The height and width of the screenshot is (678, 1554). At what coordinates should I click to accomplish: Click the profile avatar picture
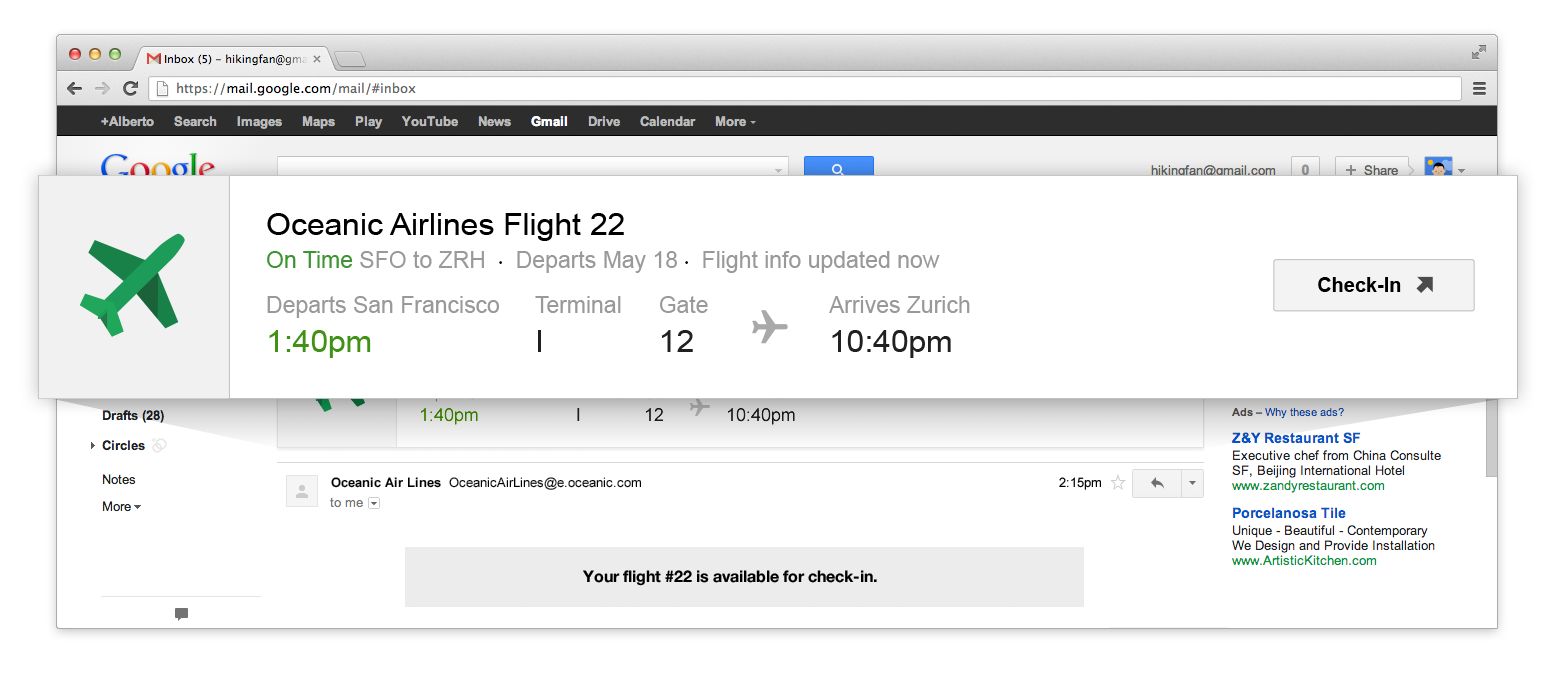click(x=1438, y=167)
